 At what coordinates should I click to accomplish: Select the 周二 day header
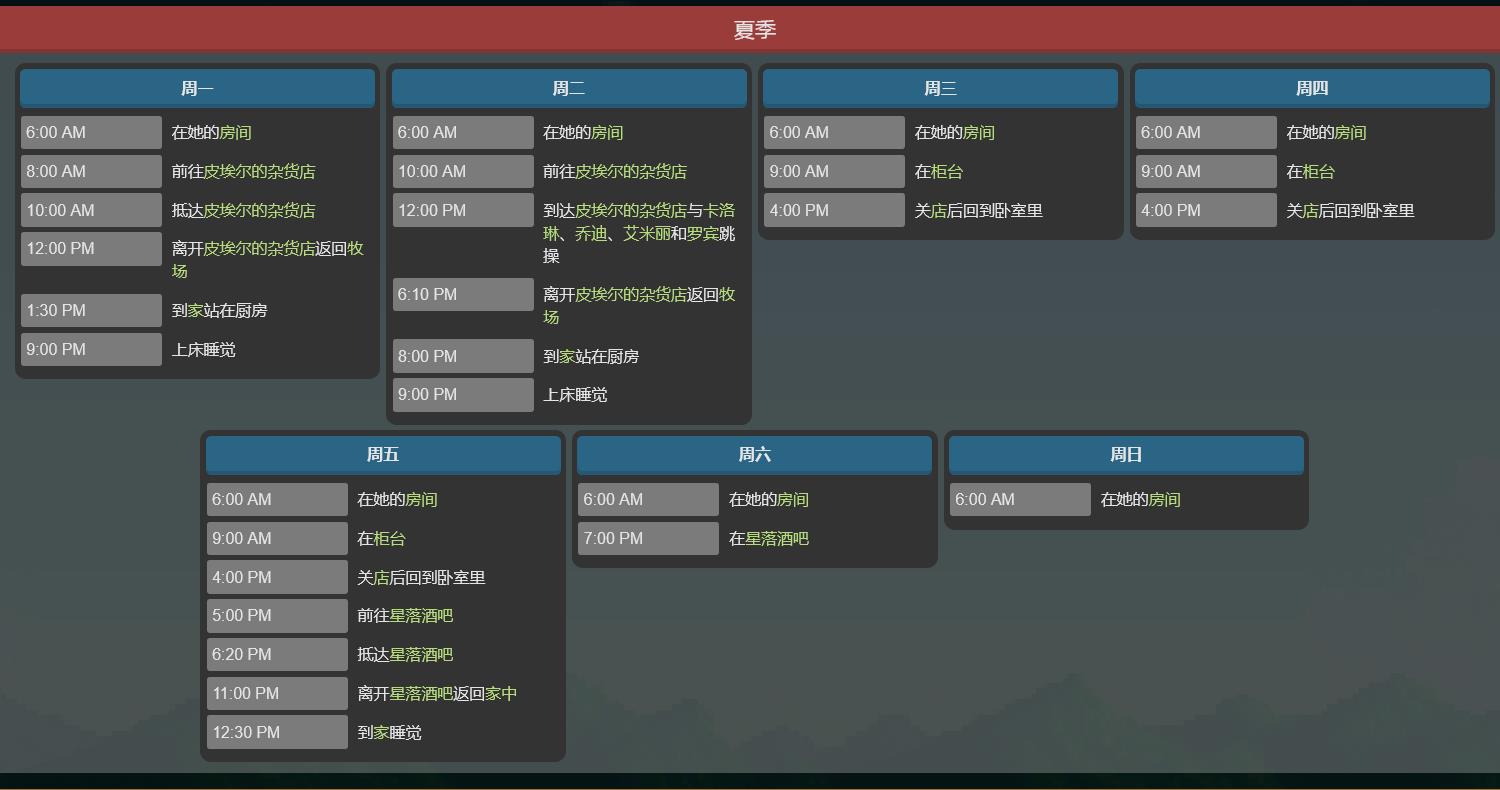[569, 88]
